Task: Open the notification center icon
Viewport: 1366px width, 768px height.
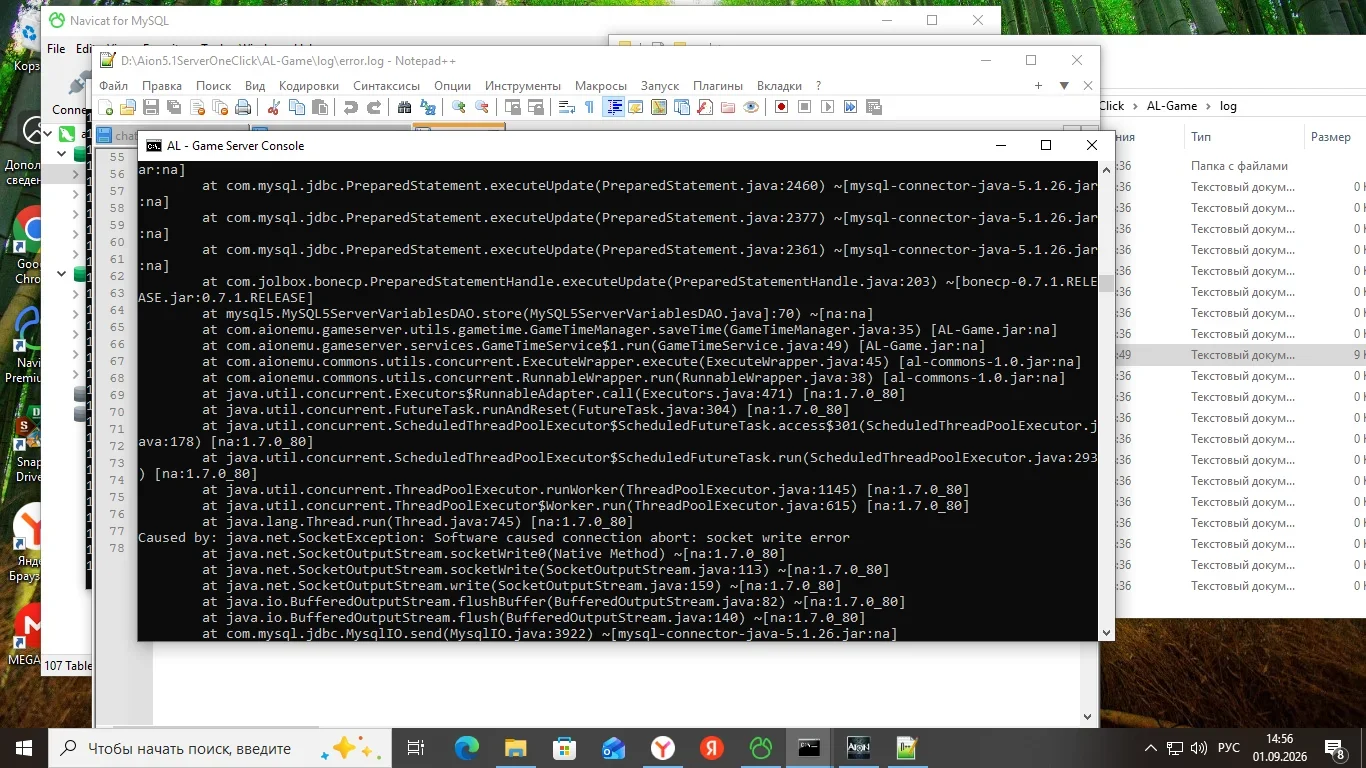Action: pyautogui.click(x=1335, y=748)
